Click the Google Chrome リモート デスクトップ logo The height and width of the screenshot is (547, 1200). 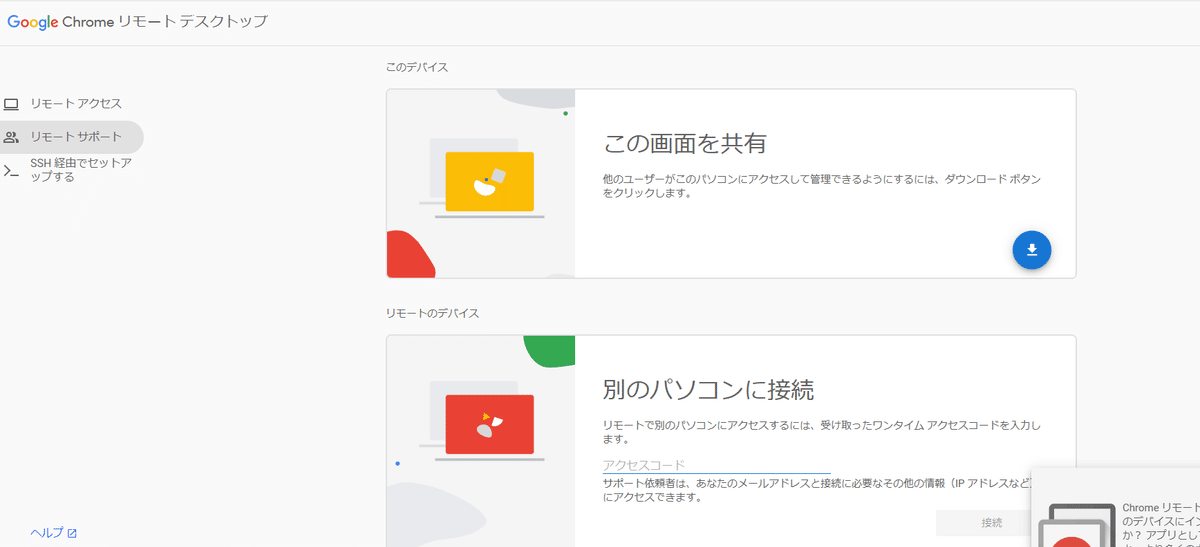point(137,21)
